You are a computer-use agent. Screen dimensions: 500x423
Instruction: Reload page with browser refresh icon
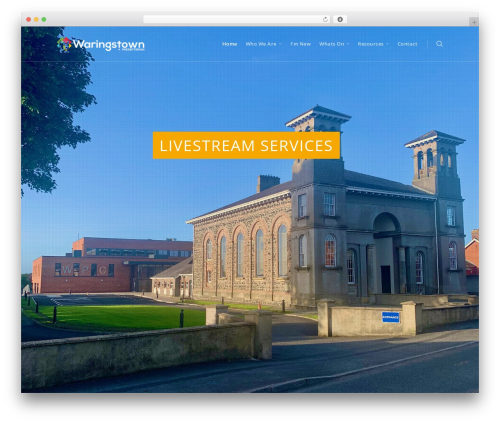(x=325, y=20)
